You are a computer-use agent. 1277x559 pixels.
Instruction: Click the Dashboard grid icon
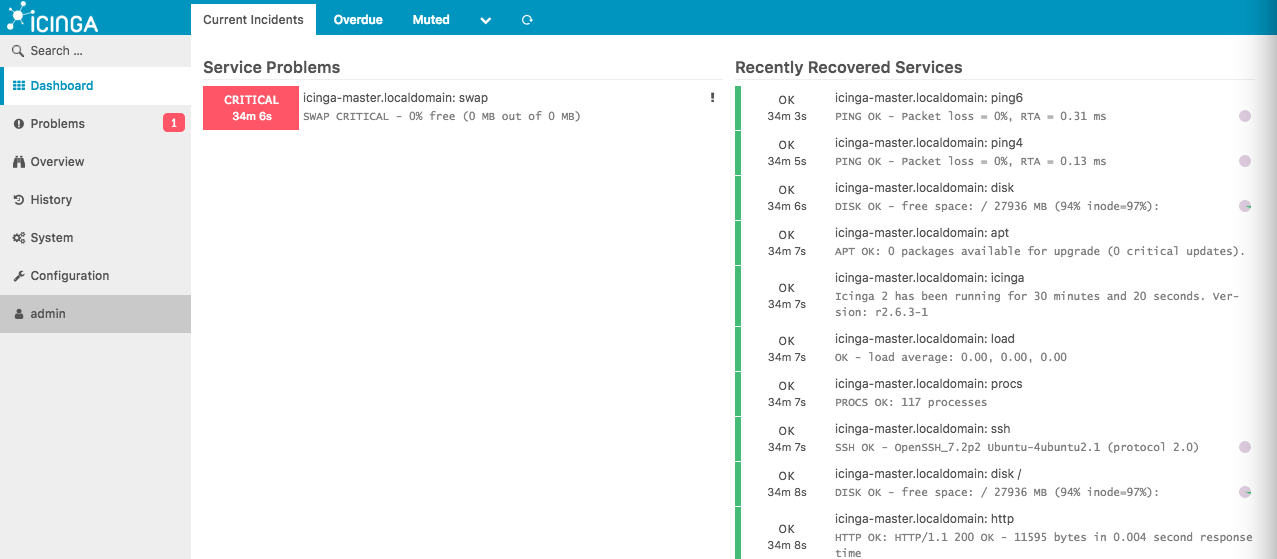tap(19, 86)
